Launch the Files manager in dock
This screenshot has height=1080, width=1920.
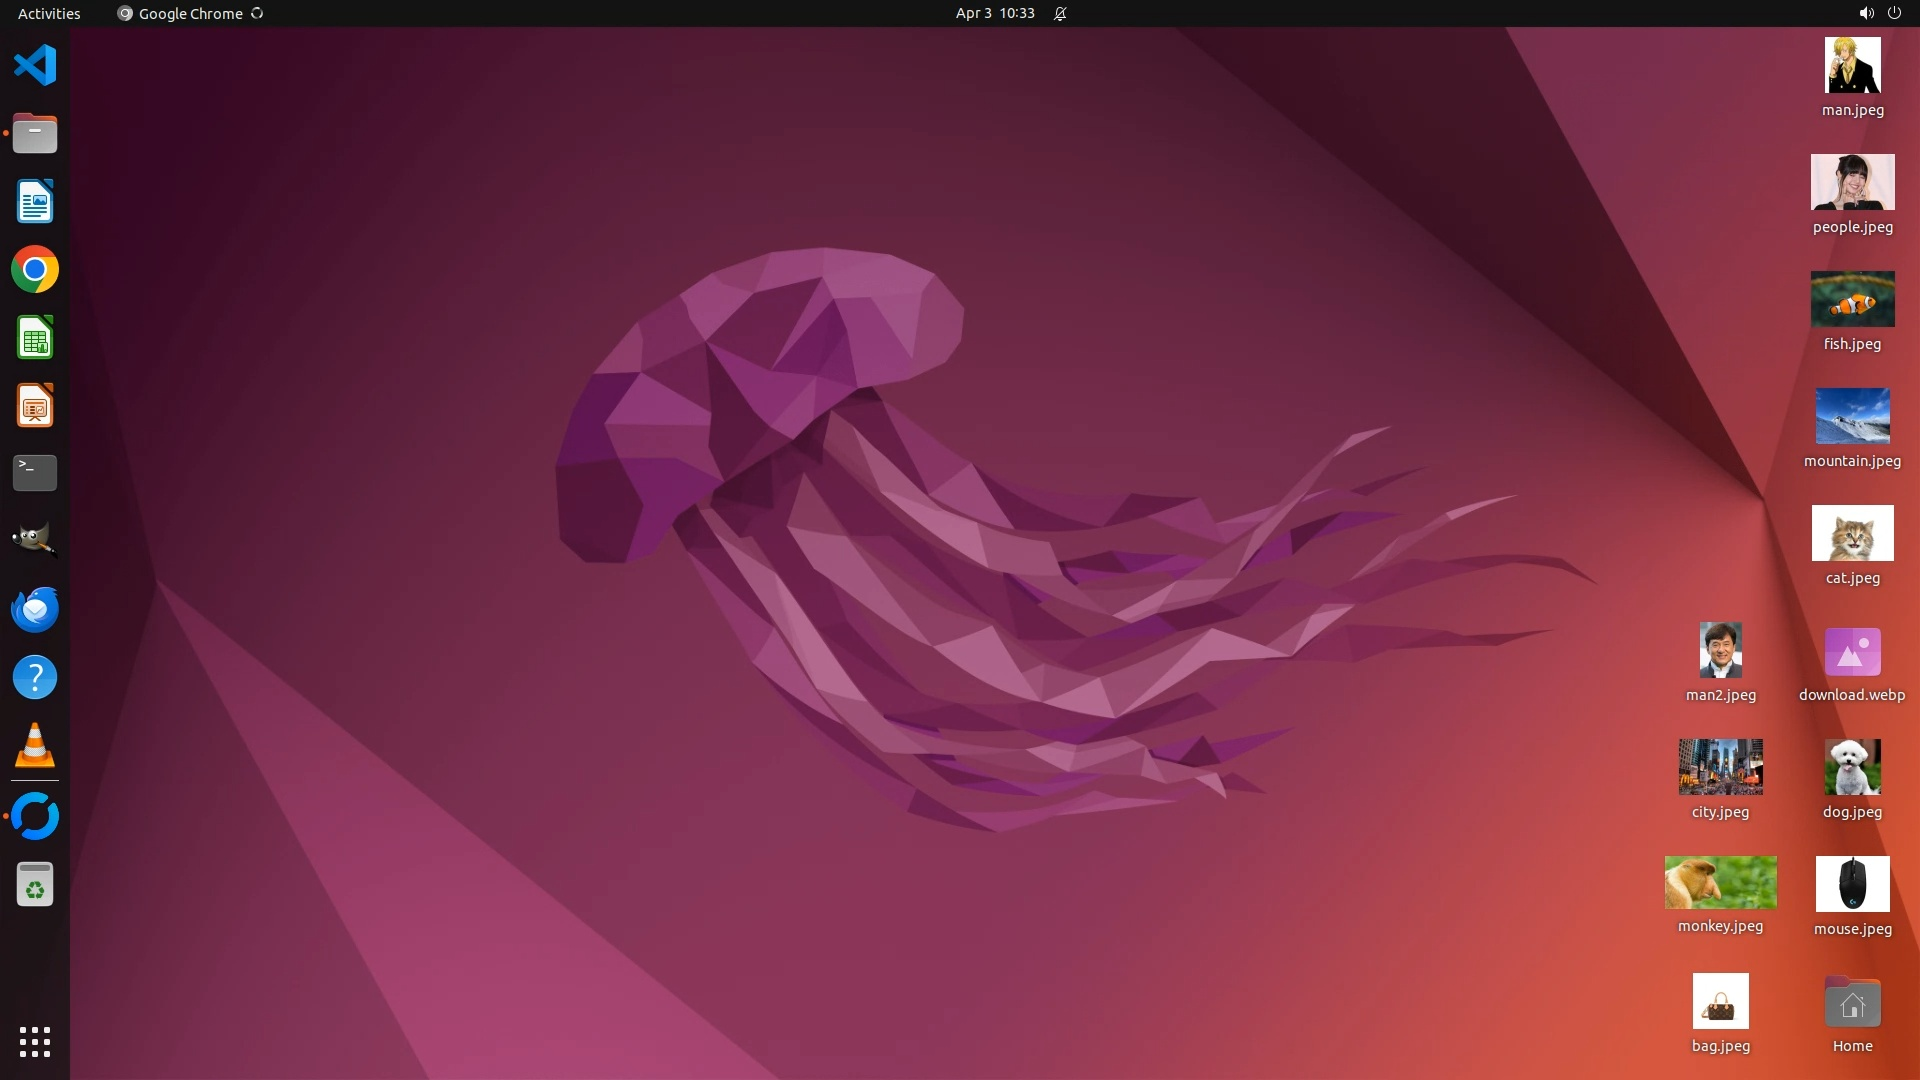(x=35, y=134)
